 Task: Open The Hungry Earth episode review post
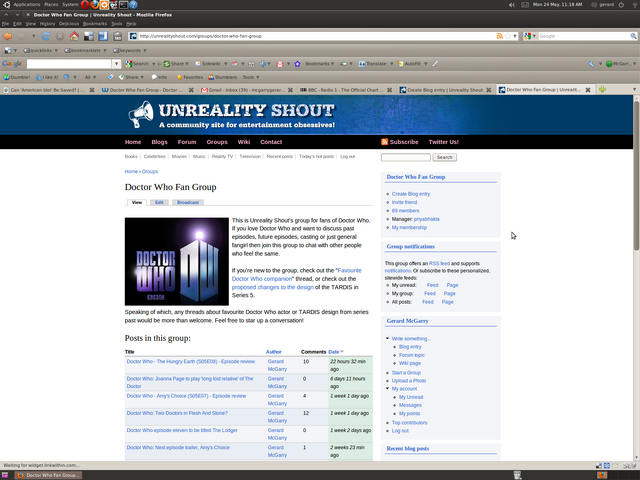191,362
